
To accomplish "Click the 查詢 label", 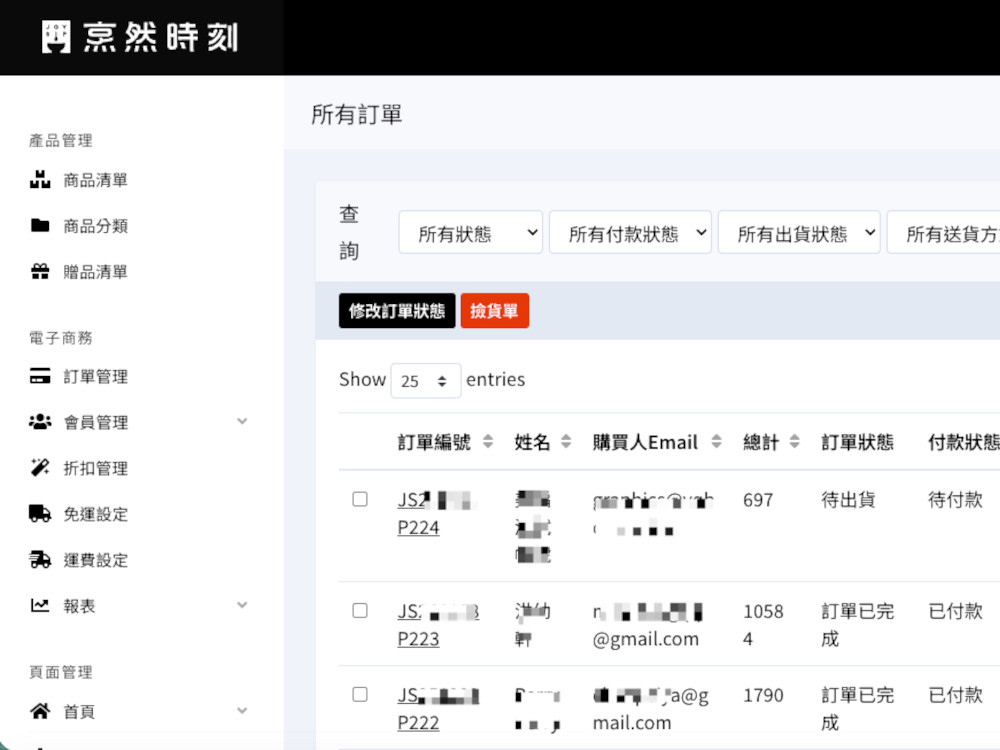I will pyautogui.click(x=349, y=232).
